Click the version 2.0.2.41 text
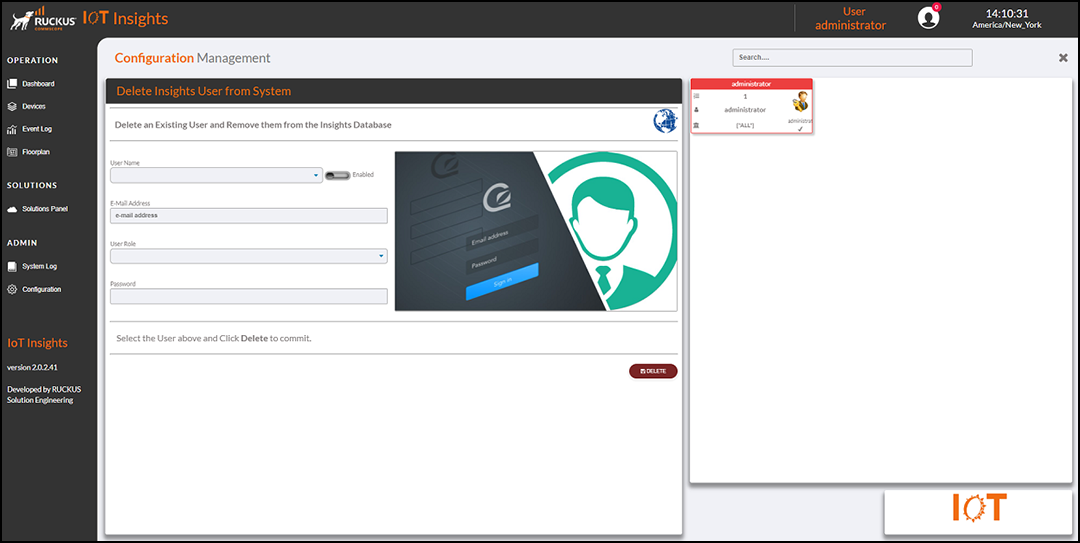1080x543 pixels. 32,368
